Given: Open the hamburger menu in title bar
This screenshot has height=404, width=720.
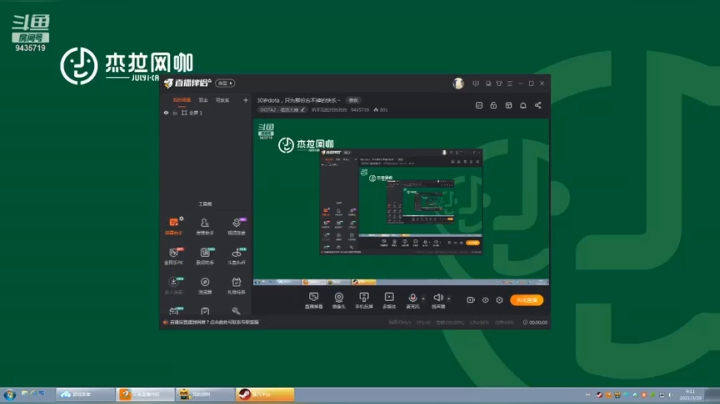Looking at the screenshot, I should [510, 84].
